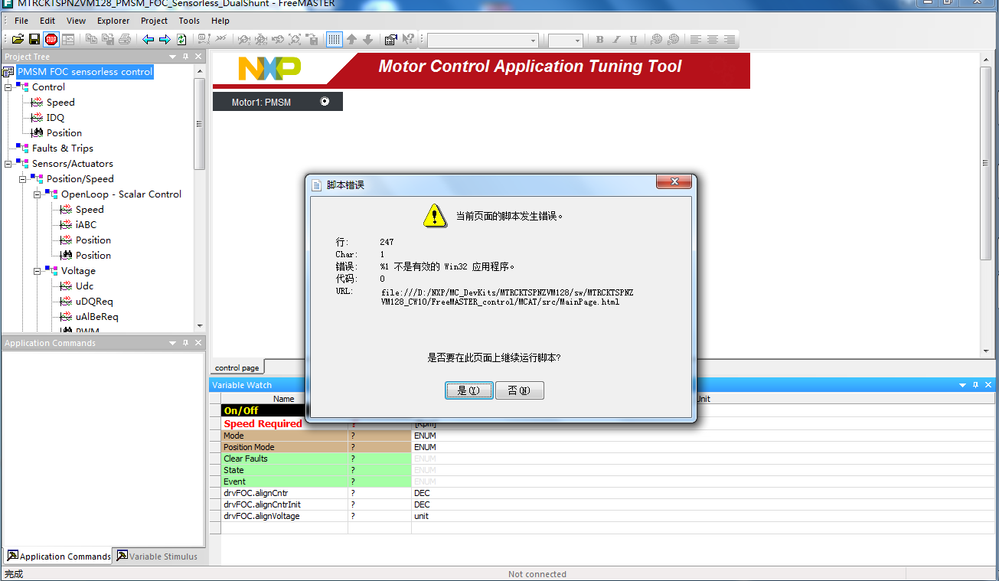Viewport: 999px width, 581px height.
Task: Open the Explorer menu
Action: [x=113, y=20]
